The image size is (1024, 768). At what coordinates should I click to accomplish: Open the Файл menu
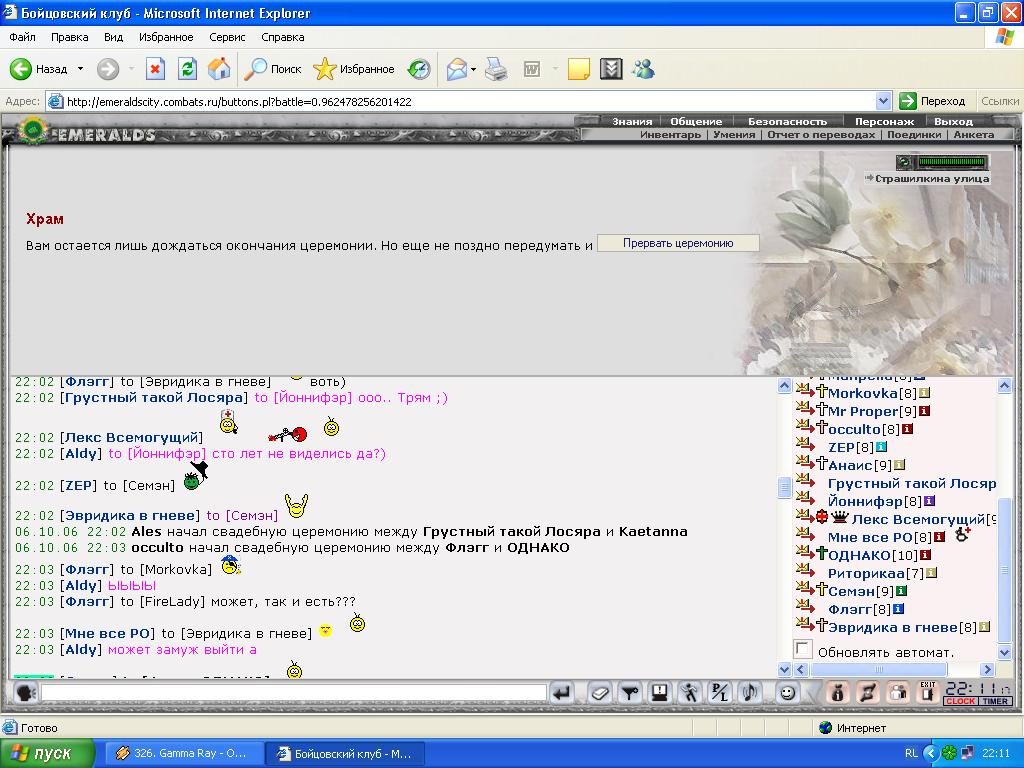[22, 37]
